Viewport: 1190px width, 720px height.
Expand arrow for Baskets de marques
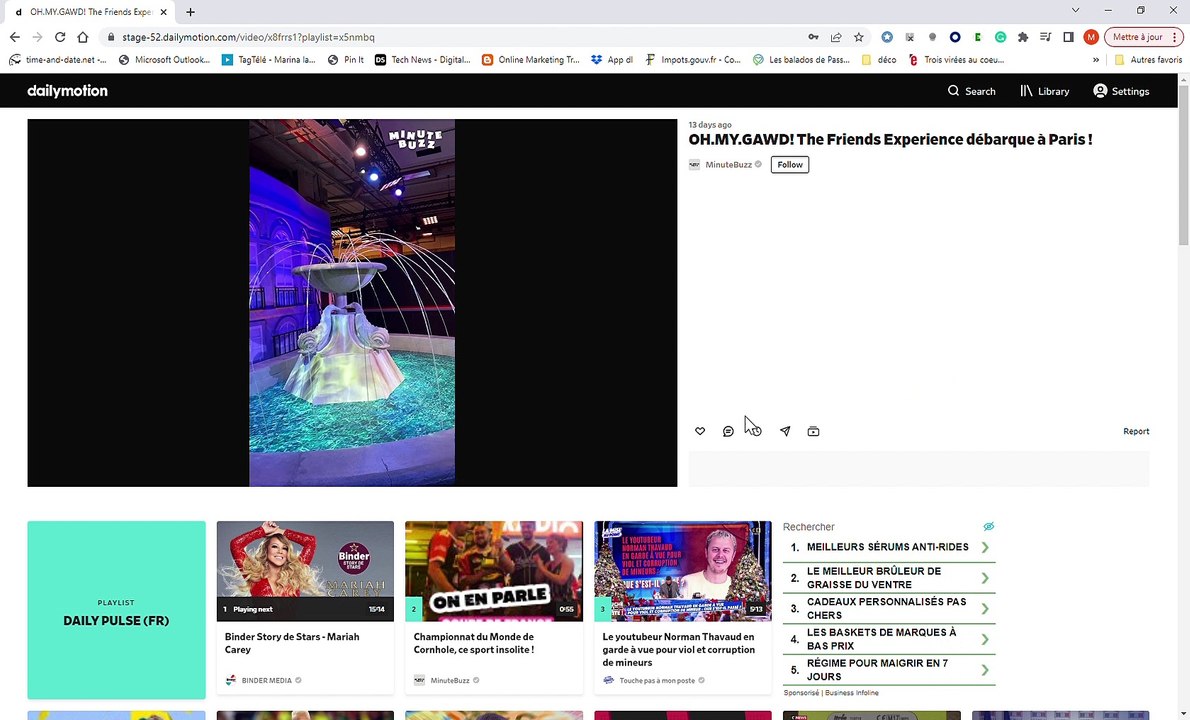click(x=985, y=640)
